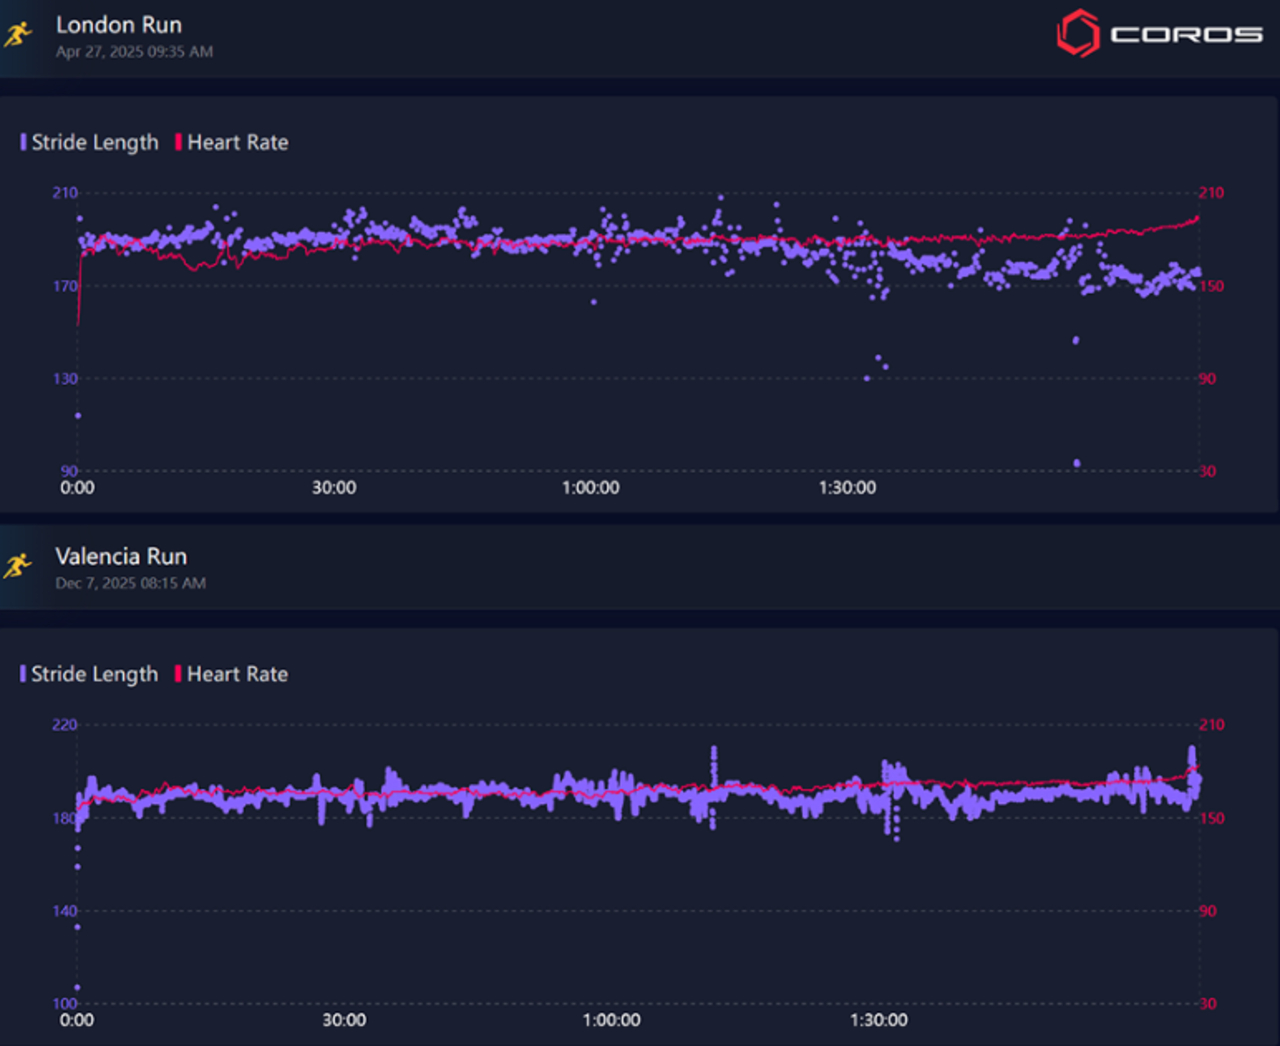The width and height of the screenshot is (1280, 1046).
Task: Hide Heart Rate series in Valencia chart
Action: tap(237, 674)
